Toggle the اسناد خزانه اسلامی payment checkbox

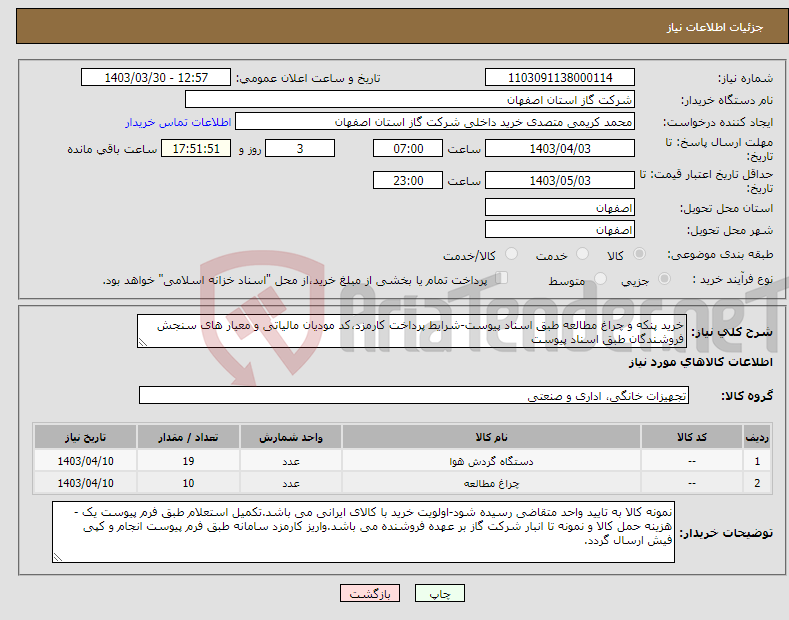[x=502, y=277]
